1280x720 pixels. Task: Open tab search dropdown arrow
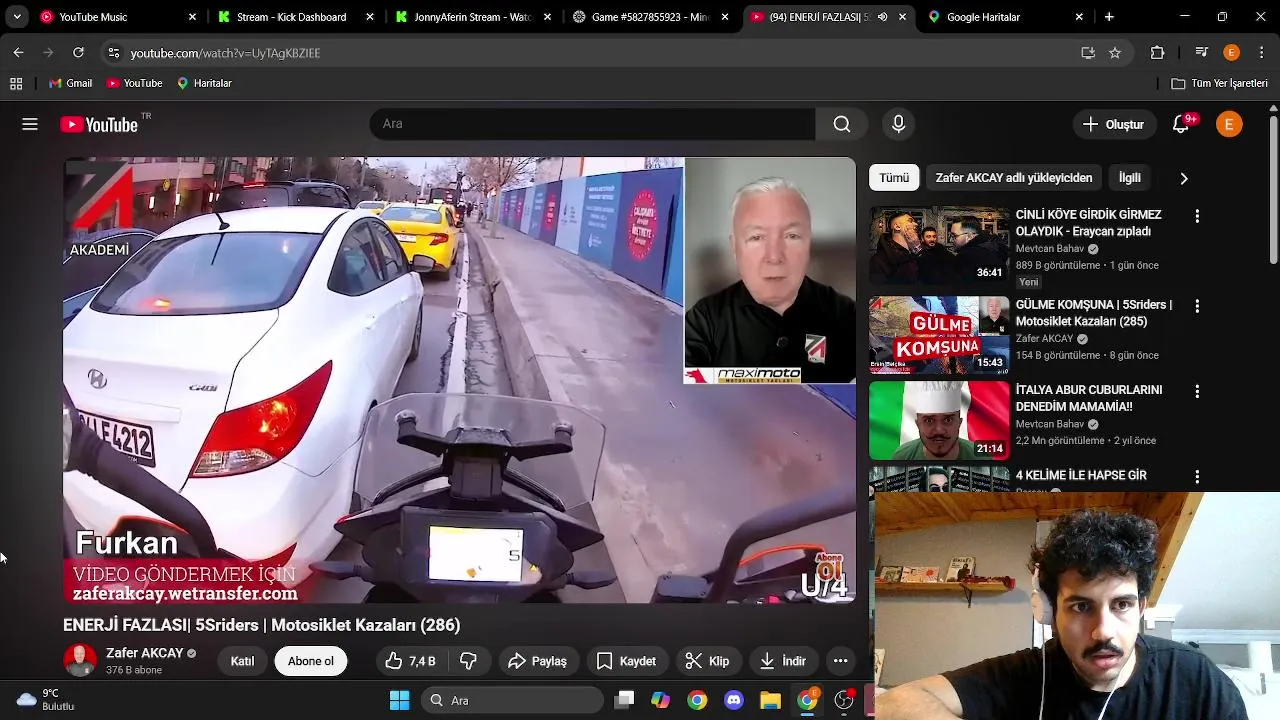(17, 17)
